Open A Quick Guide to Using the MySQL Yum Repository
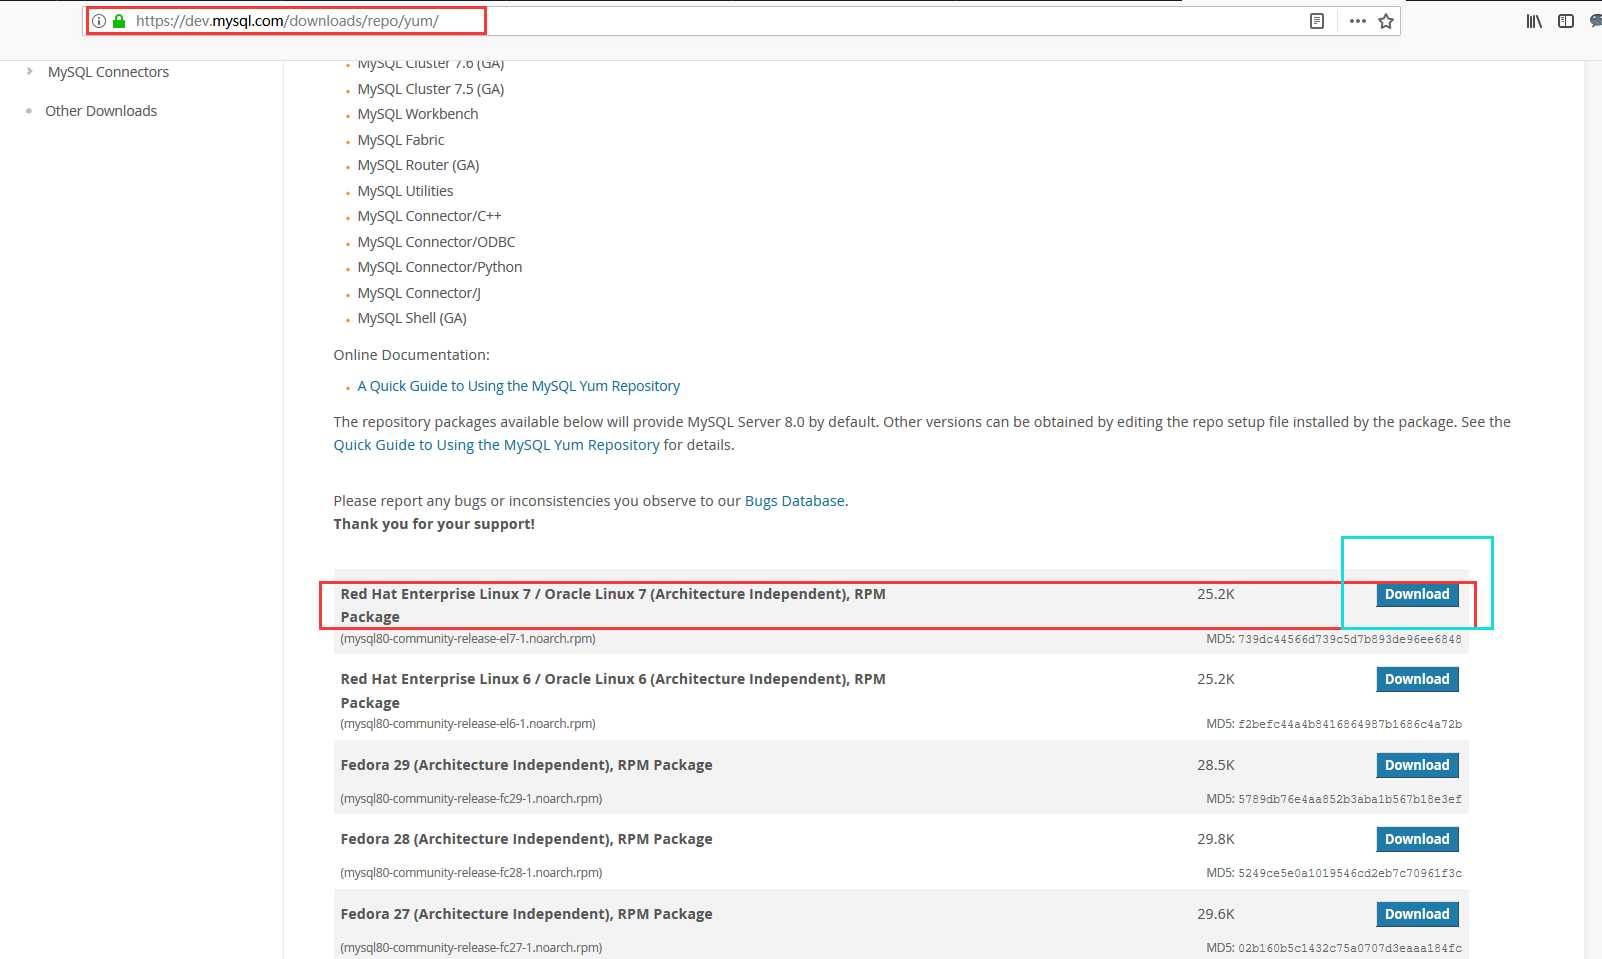 [x=518, y=386]
